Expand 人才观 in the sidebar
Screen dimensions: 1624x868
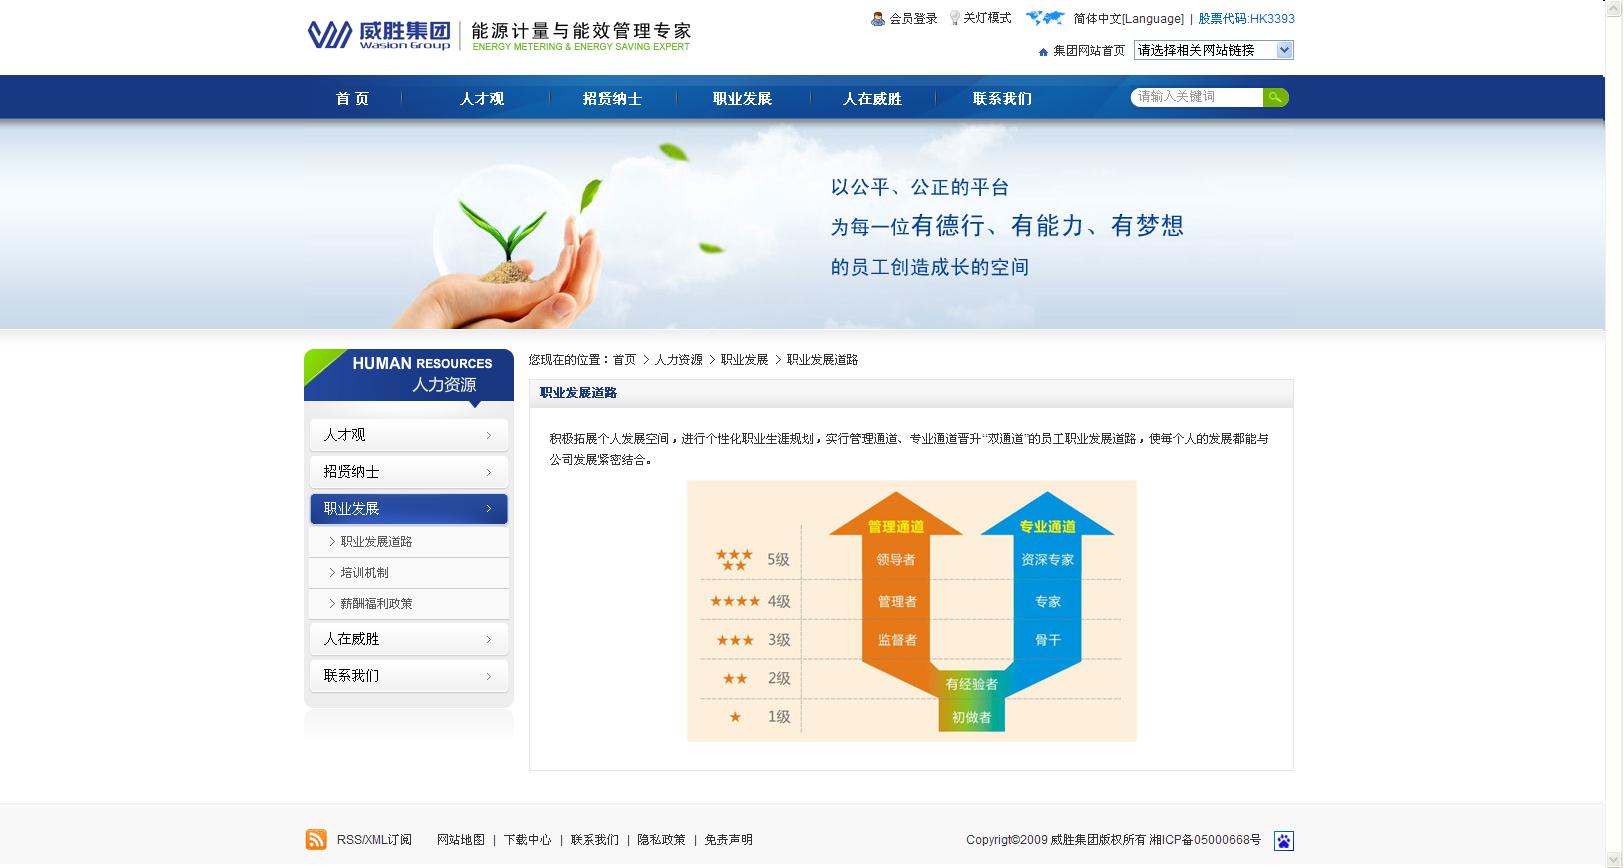point(408,435)
